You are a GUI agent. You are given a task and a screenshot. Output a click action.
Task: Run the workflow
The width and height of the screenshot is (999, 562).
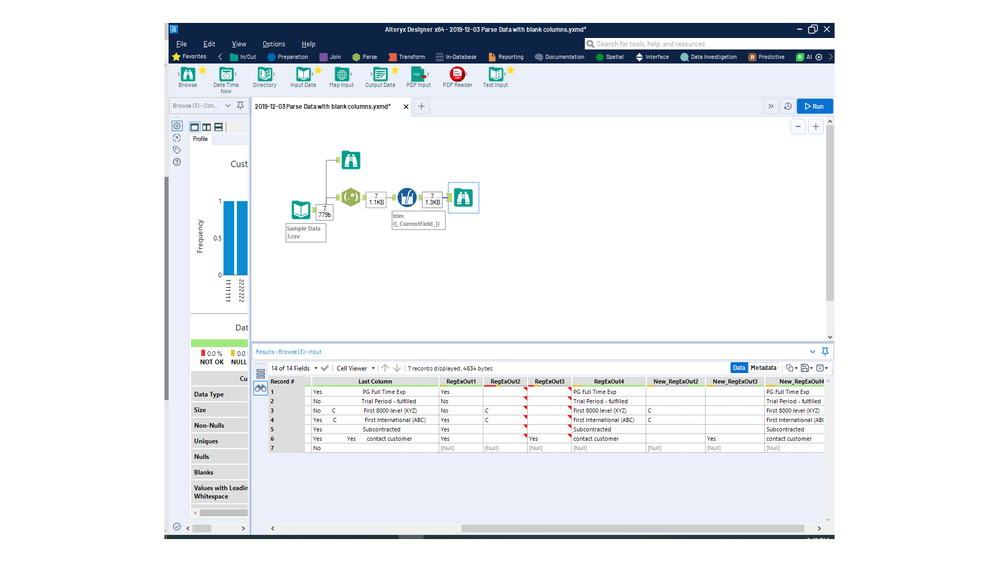814,106
